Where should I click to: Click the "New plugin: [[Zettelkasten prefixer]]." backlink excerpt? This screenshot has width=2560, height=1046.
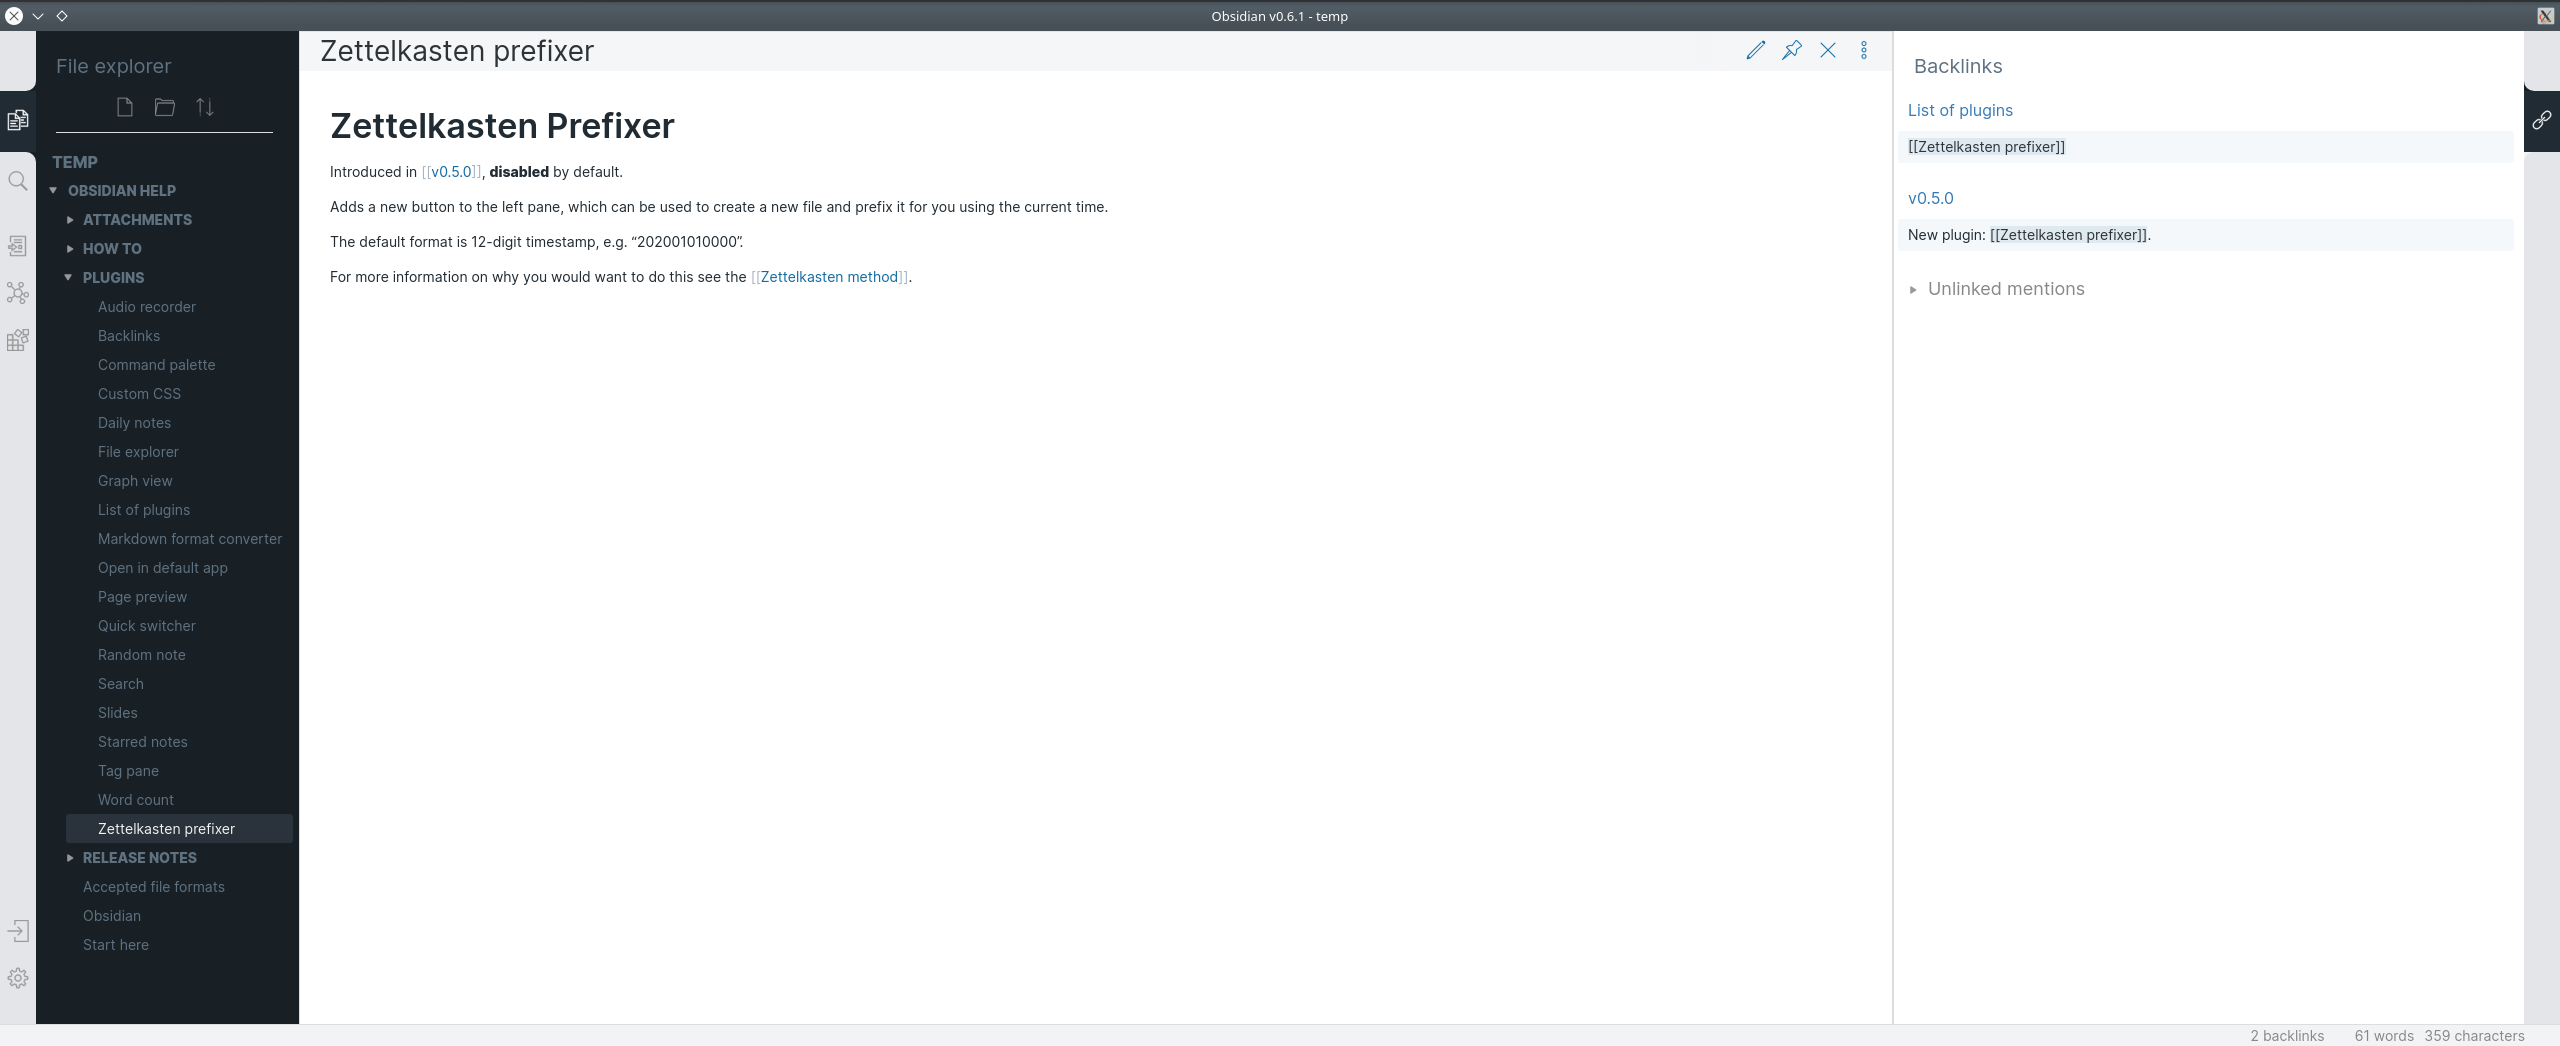tap(2205, 235)
